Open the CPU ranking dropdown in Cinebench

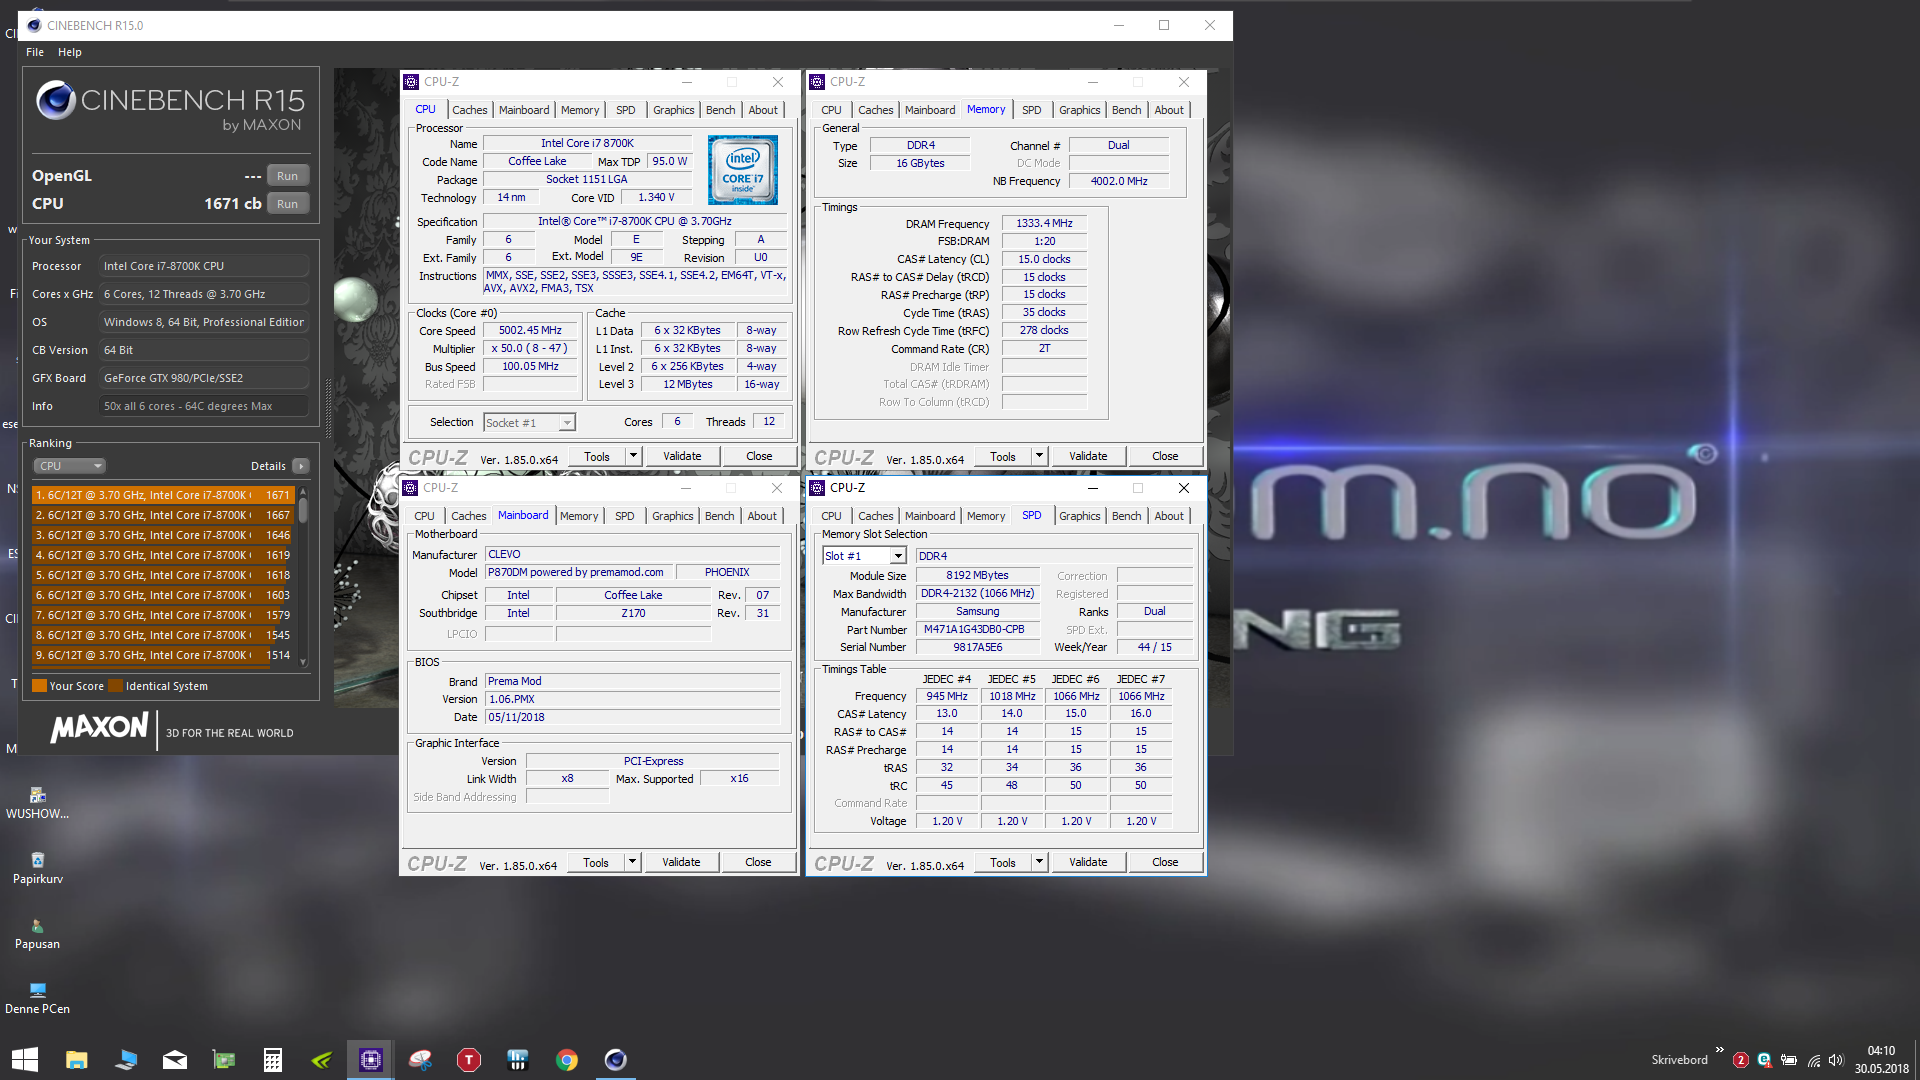[x=70, y=466]
